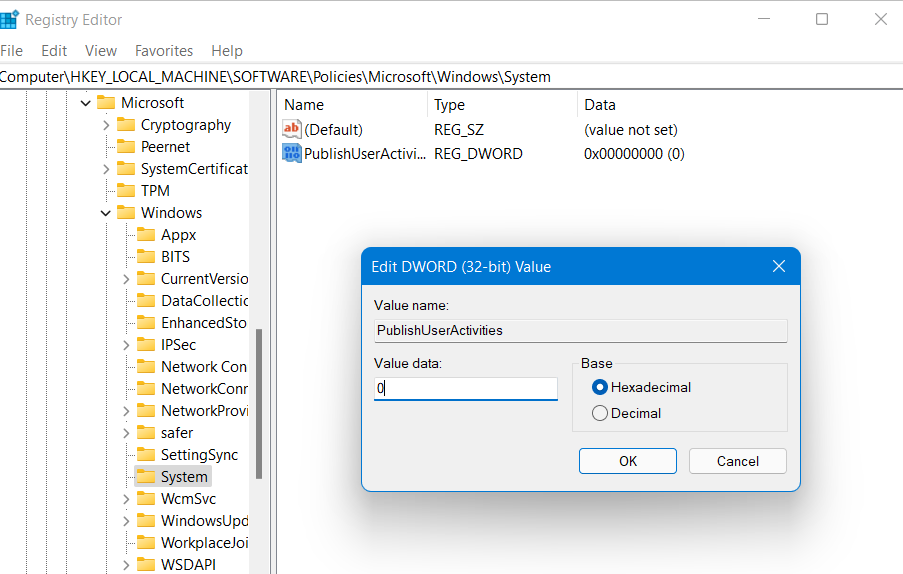
Task: Click the Value data input field
Action: coord(466,389)
